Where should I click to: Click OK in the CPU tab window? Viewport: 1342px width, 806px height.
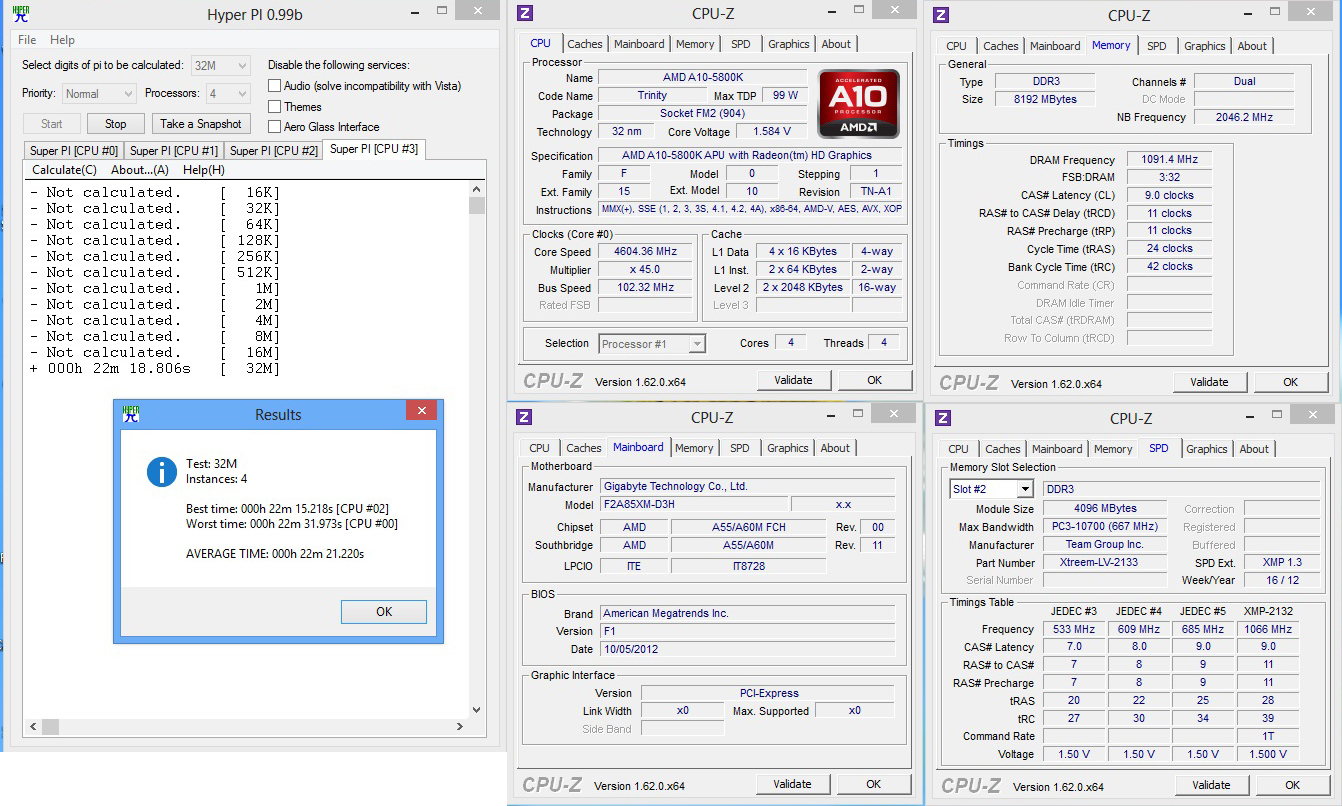(875, 380)
